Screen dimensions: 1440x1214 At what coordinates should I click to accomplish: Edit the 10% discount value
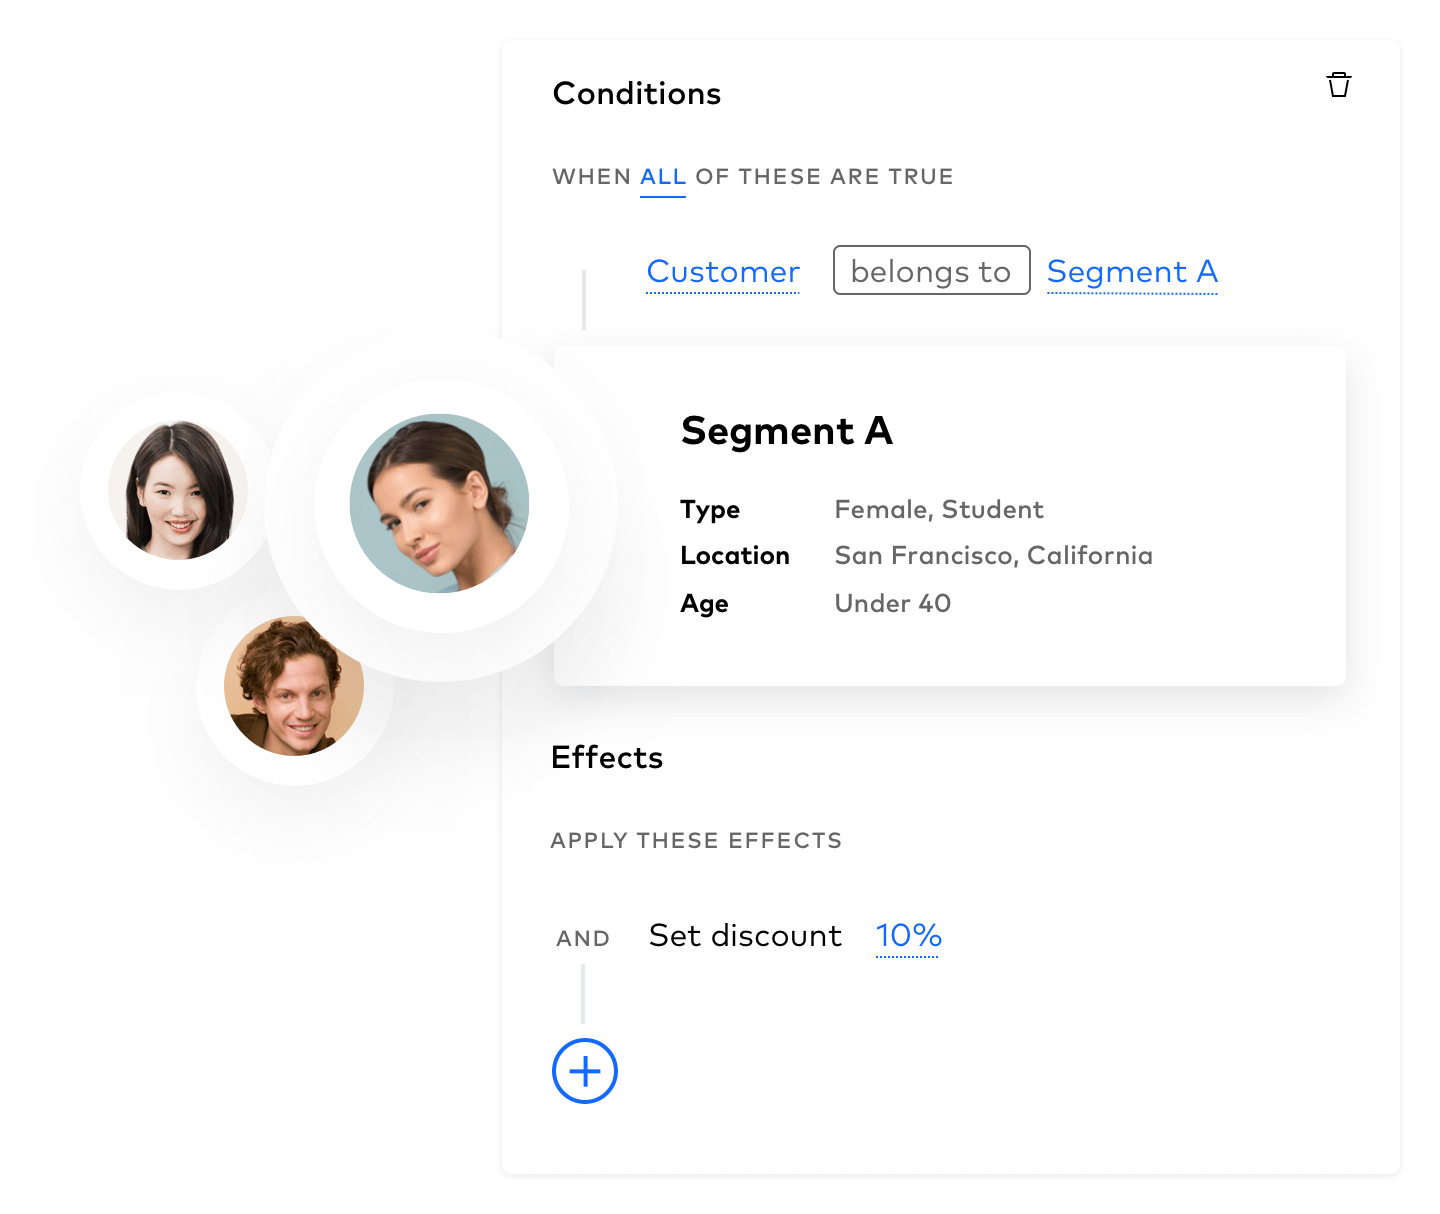click(x=908, y=936)
